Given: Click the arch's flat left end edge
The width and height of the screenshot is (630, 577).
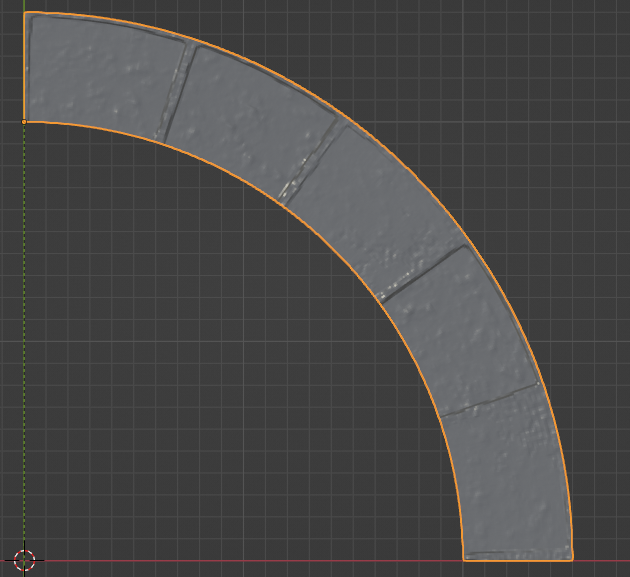Looking at the screenshot, I should click(x=25, y=67).
